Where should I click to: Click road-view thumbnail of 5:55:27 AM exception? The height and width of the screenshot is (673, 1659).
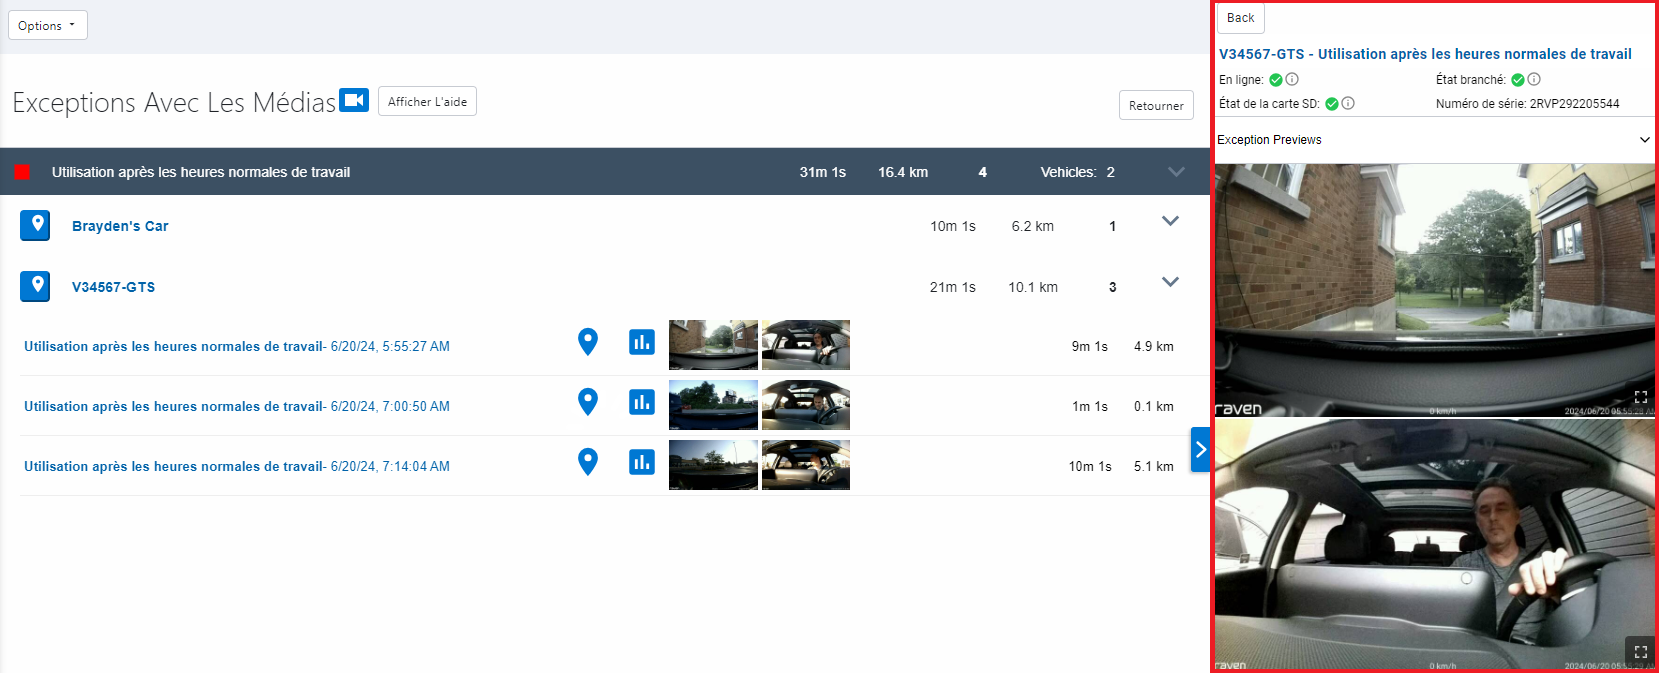click(713, 345)
